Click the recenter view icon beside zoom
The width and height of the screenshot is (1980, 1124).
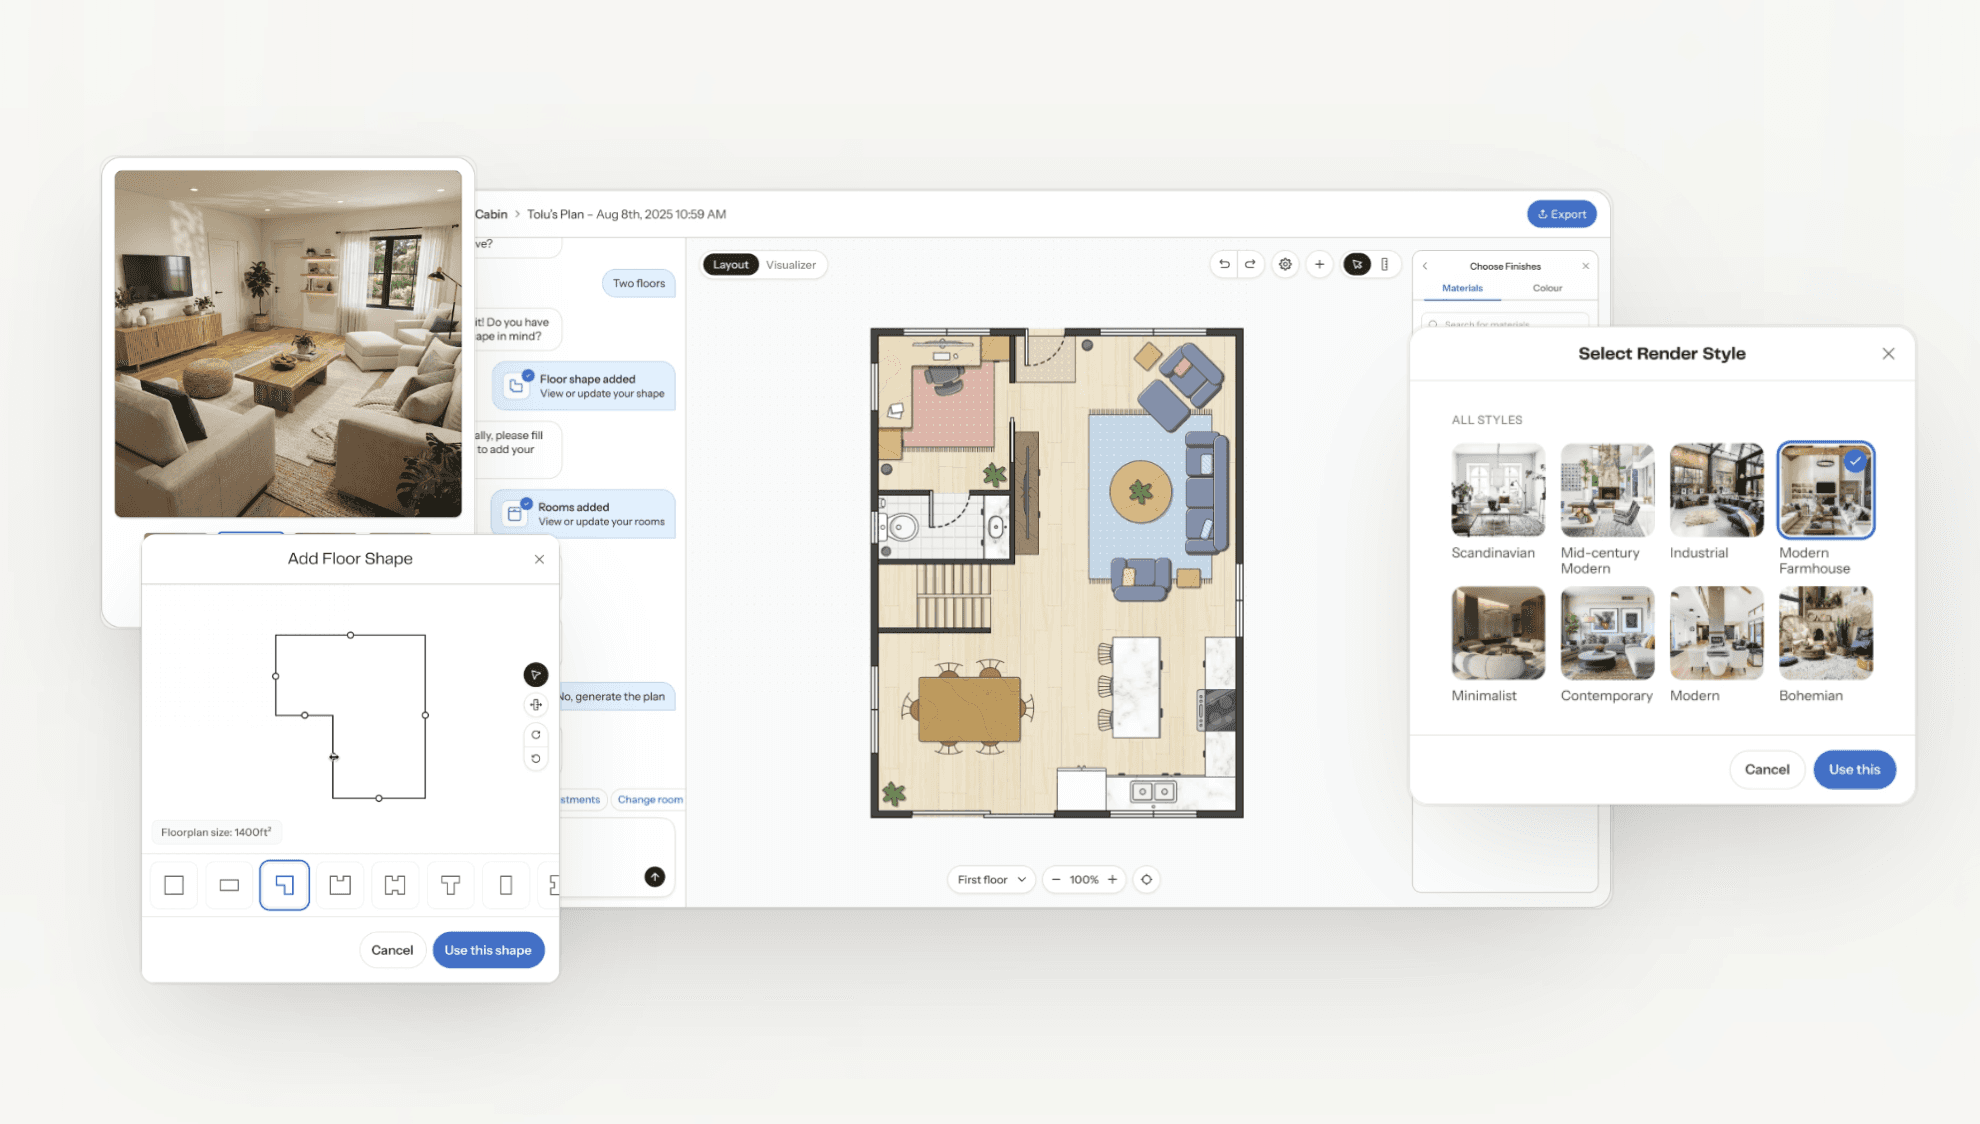click(x=1146, y=880)
